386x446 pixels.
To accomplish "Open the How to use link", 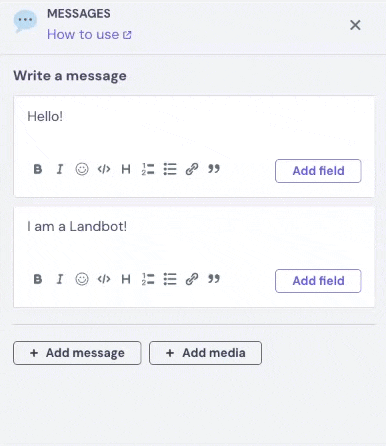I will pos(89,34).
